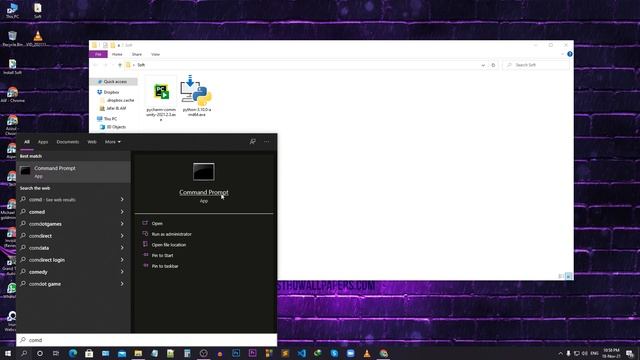Choose Run as administrator

pos(171,234)
